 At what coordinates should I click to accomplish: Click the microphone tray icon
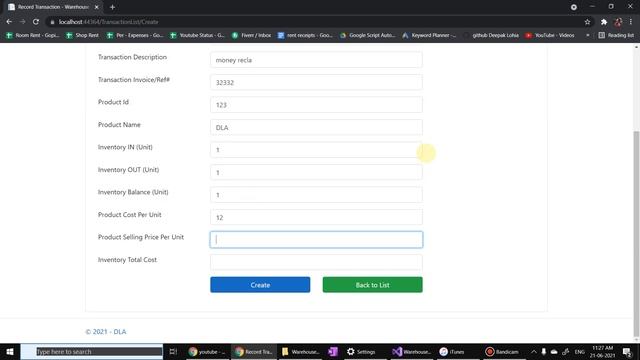(x=544, y=351)
